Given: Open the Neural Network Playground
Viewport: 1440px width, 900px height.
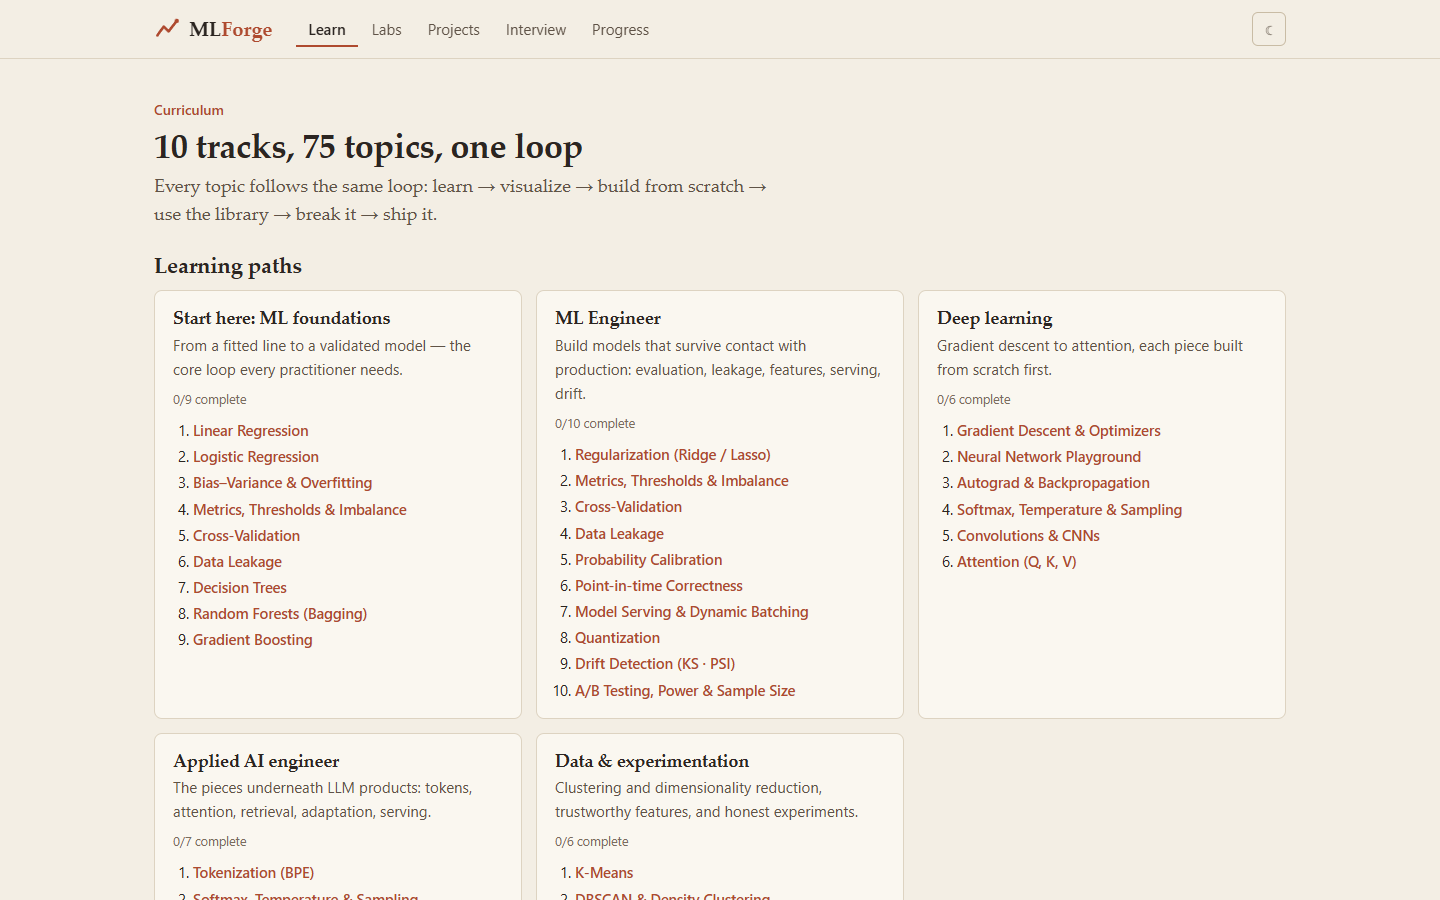Looking at the screenshot, I should pyautogui.click(x=1049, y=457).
